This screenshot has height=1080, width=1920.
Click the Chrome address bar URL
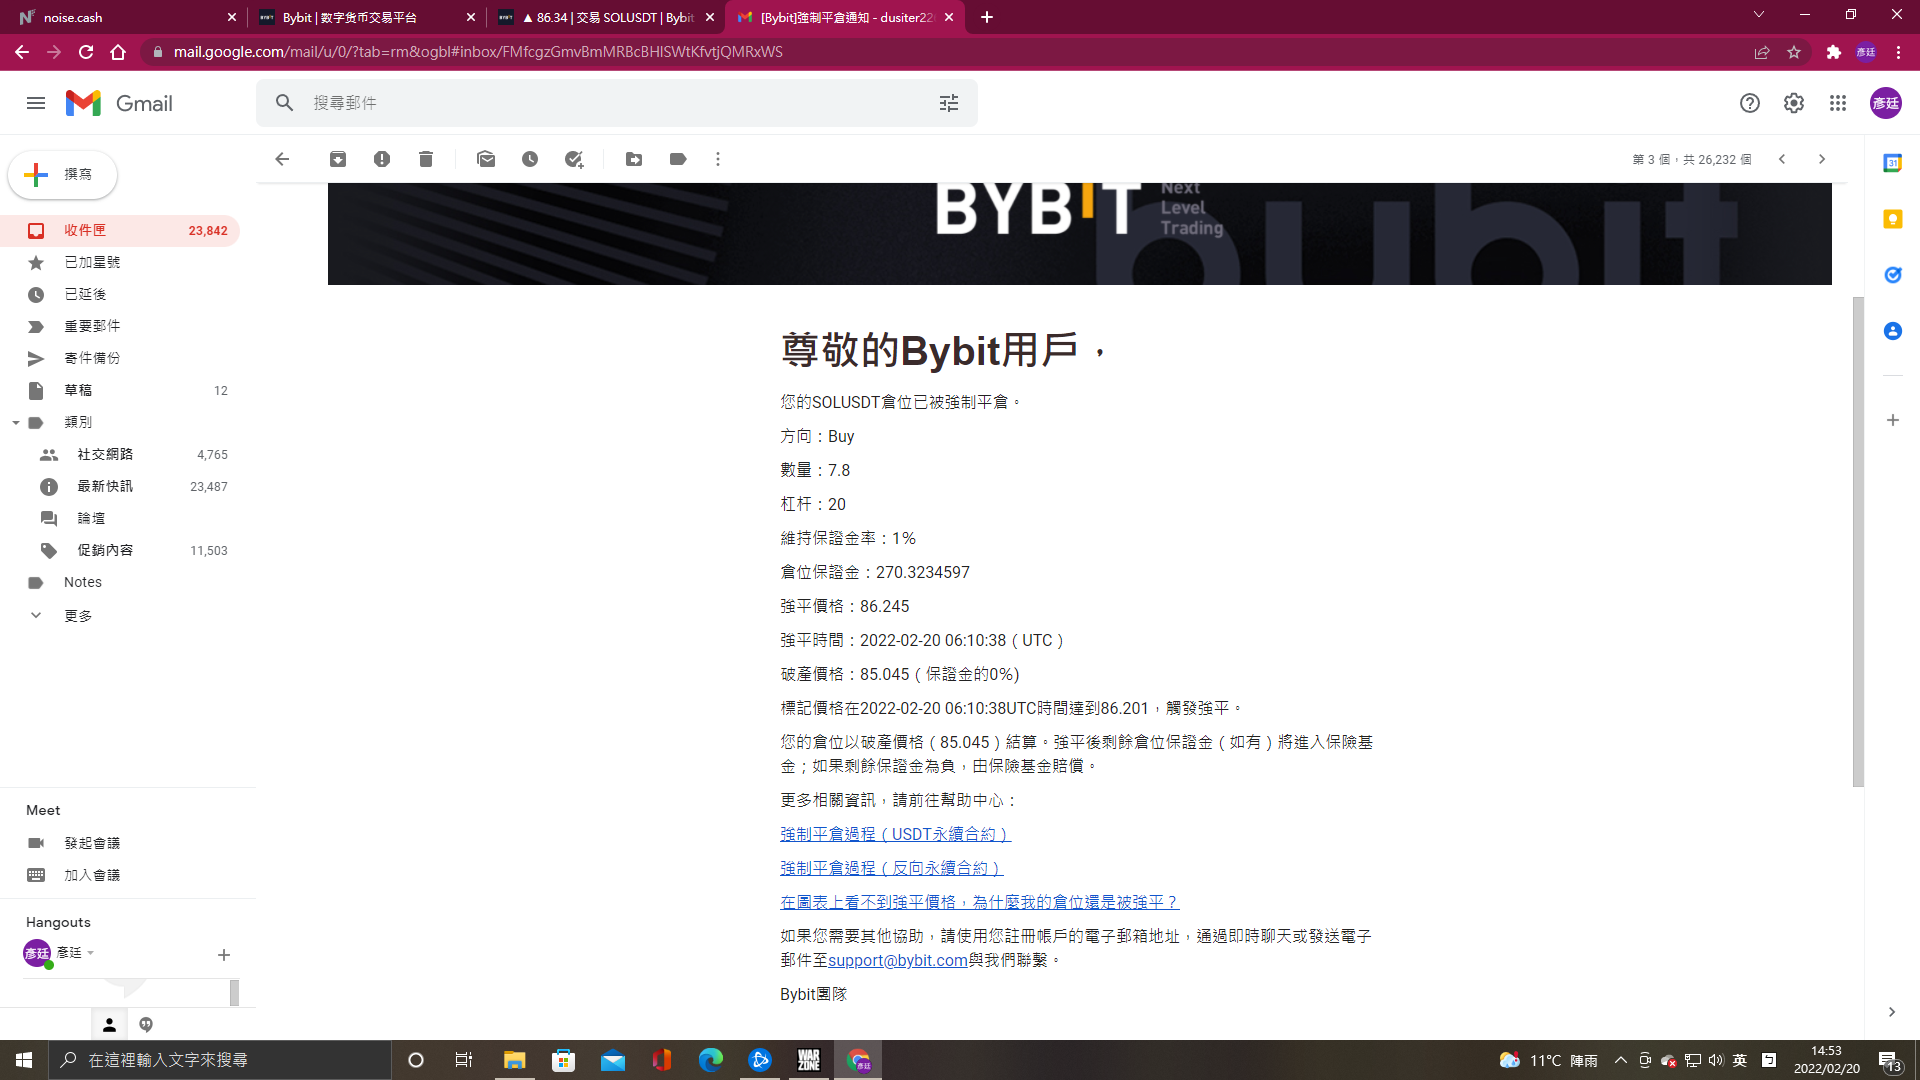pos(478,52)
